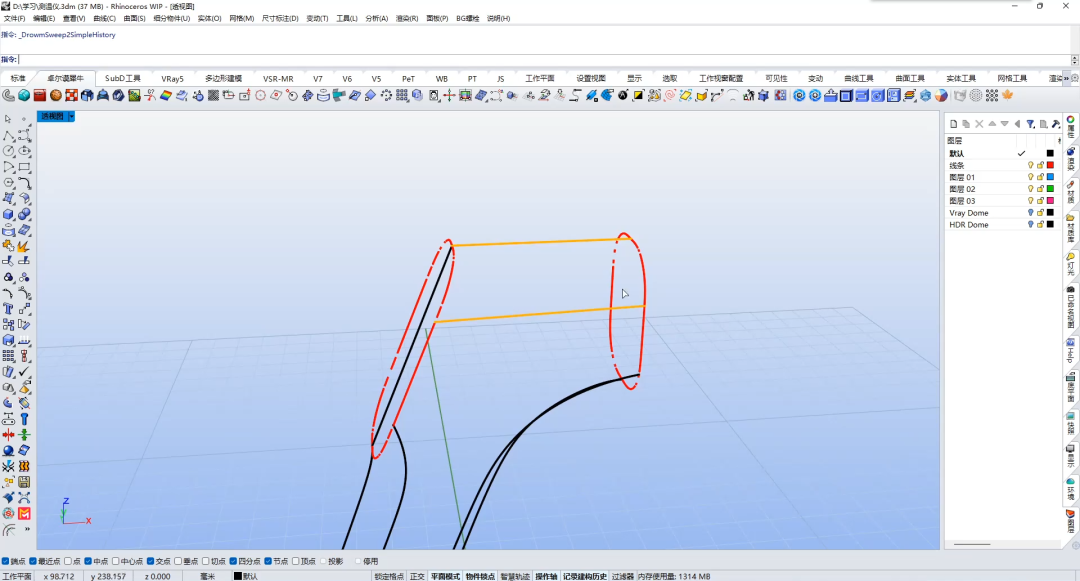Click the cyan sphere icon at toolbar start

(x=24, y=96)
